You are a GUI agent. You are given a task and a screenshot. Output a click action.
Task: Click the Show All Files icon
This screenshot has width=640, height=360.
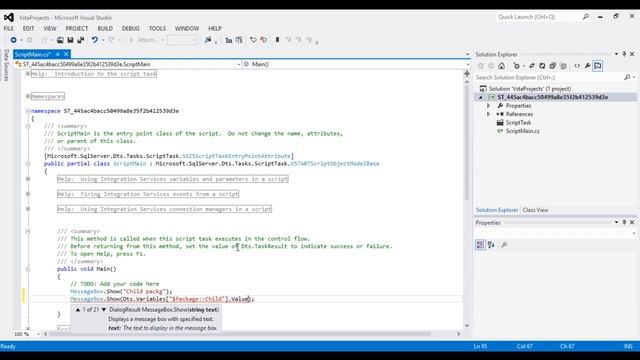pyautogui.click(x=564, y=66)
